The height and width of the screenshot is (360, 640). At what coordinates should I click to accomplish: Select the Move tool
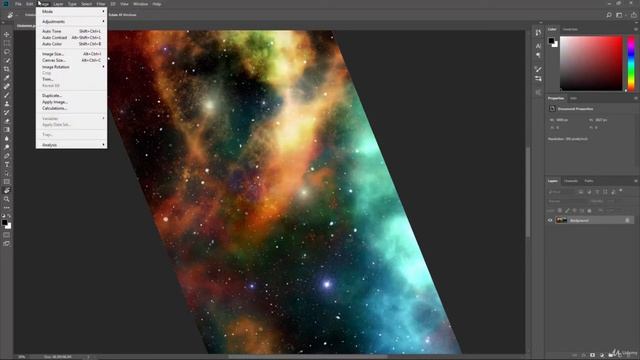pos(7,35)
